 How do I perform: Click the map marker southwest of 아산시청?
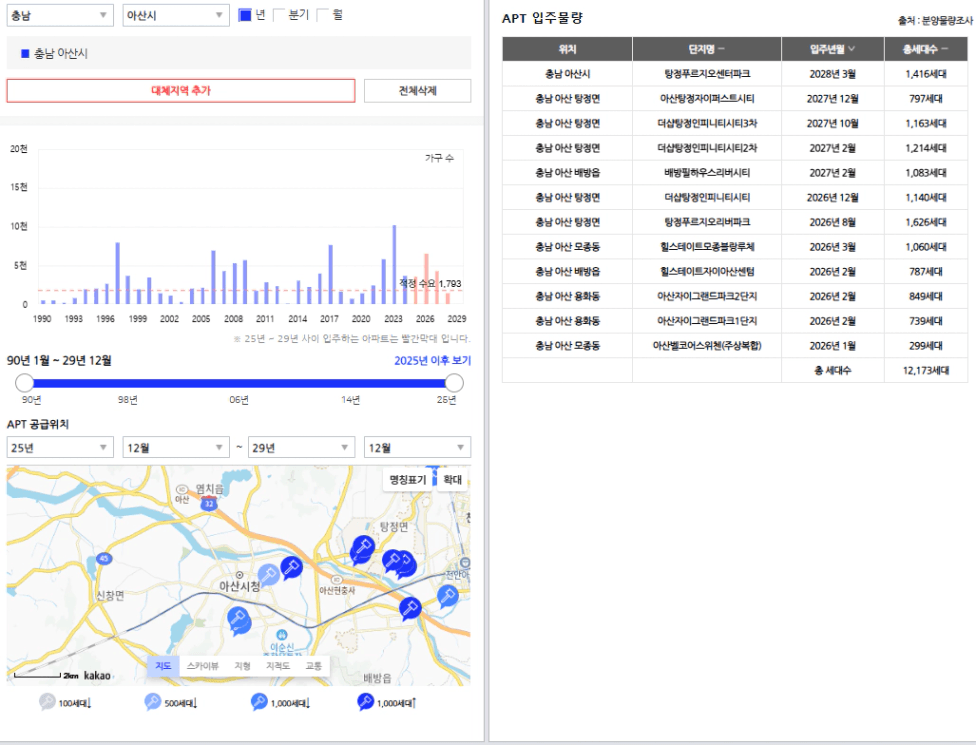click(238, 620)
